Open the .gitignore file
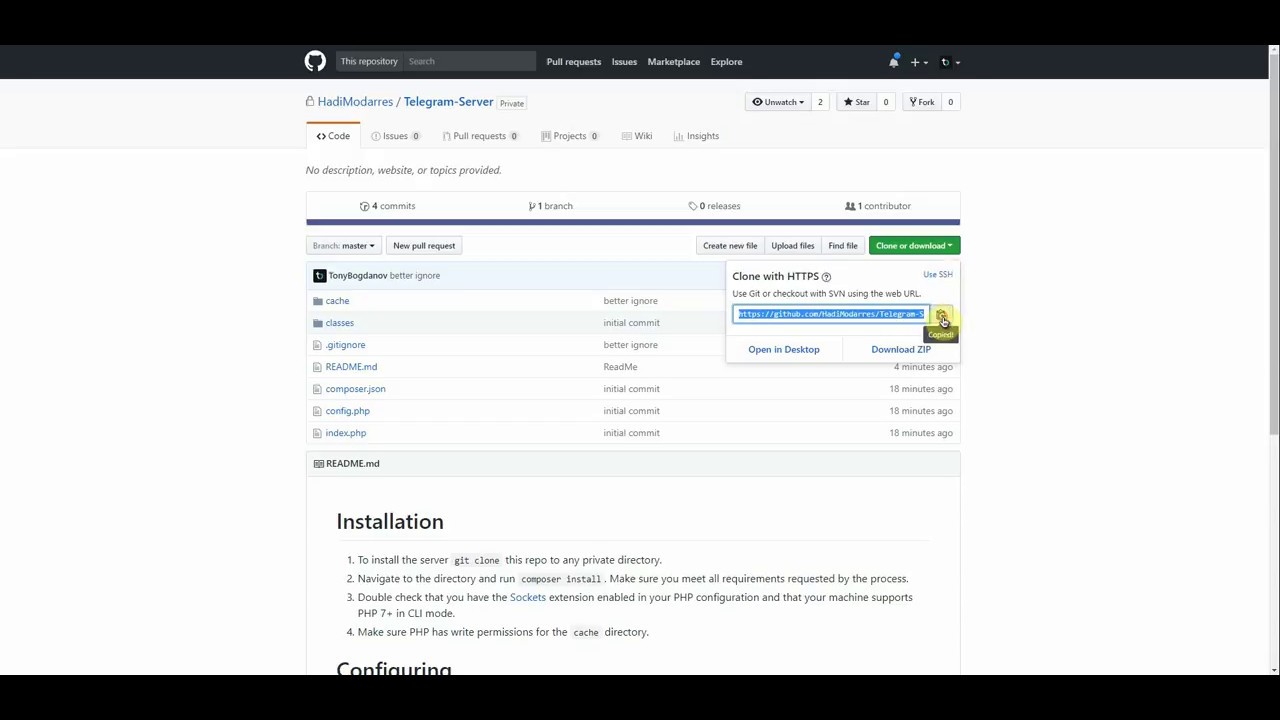The width and height of the screenshot is (1280, 720). 345,345
